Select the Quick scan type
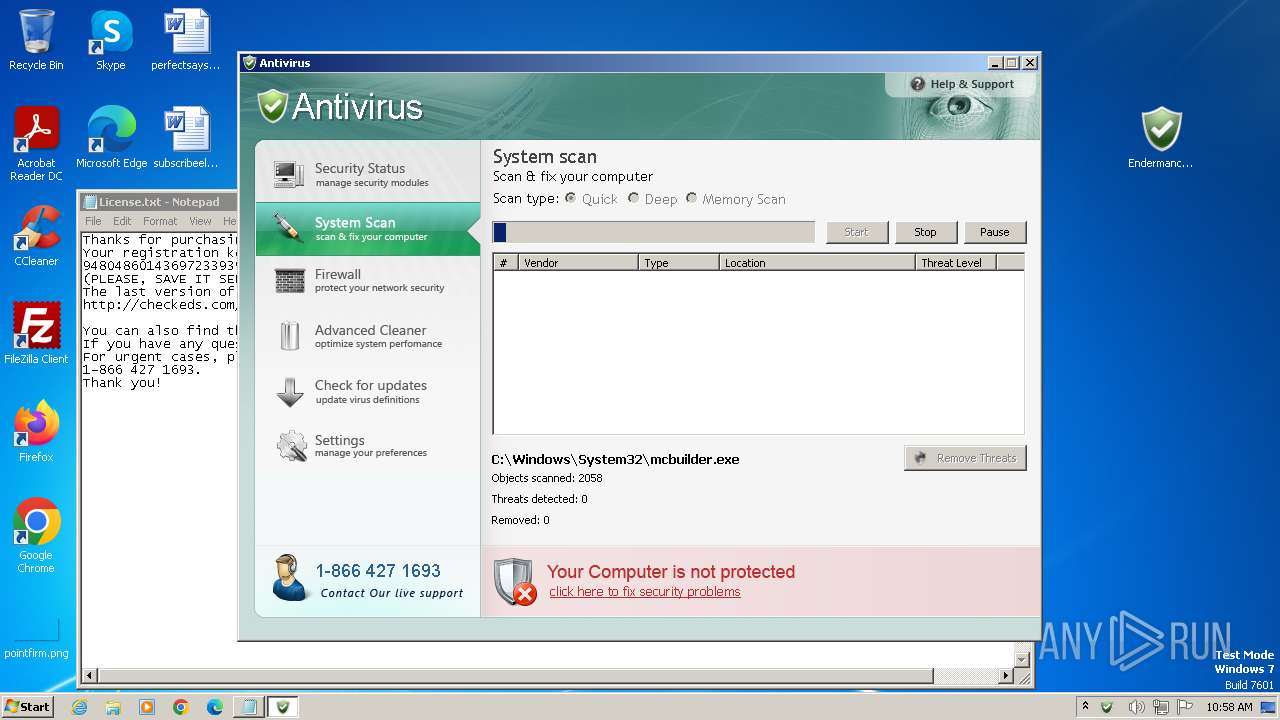Viewport: 1280px width, 720px height. click(x=591, y=199)
